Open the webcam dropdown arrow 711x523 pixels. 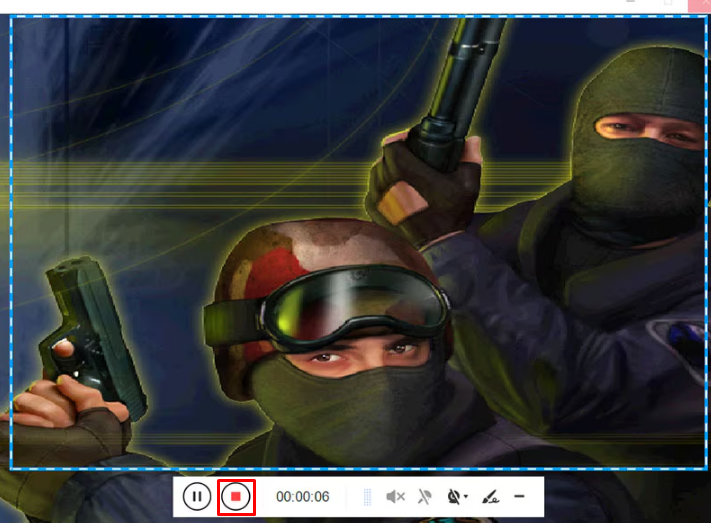tap(466, 497)
